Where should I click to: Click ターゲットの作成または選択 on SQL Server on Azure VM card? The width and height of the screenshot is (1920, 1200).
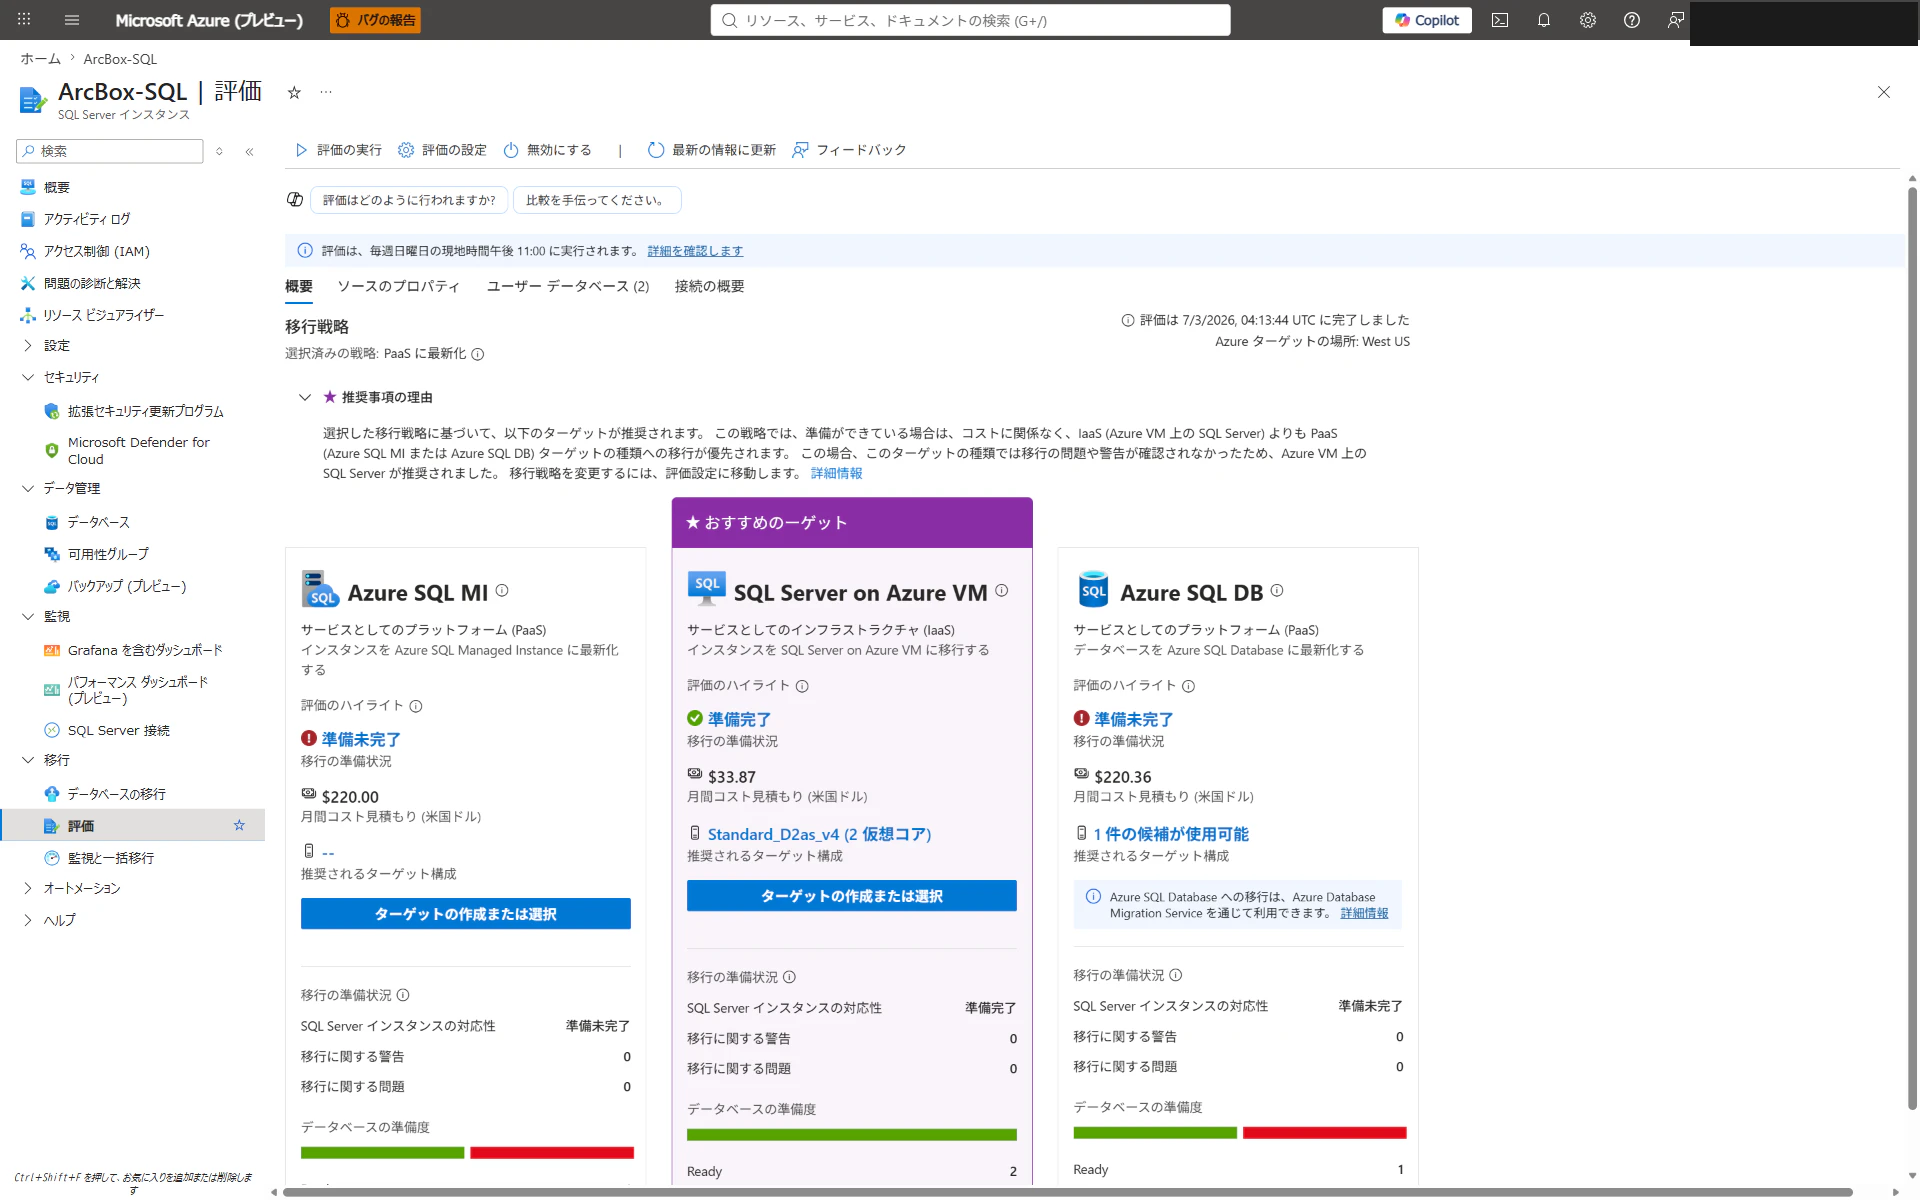coord(852,896)
